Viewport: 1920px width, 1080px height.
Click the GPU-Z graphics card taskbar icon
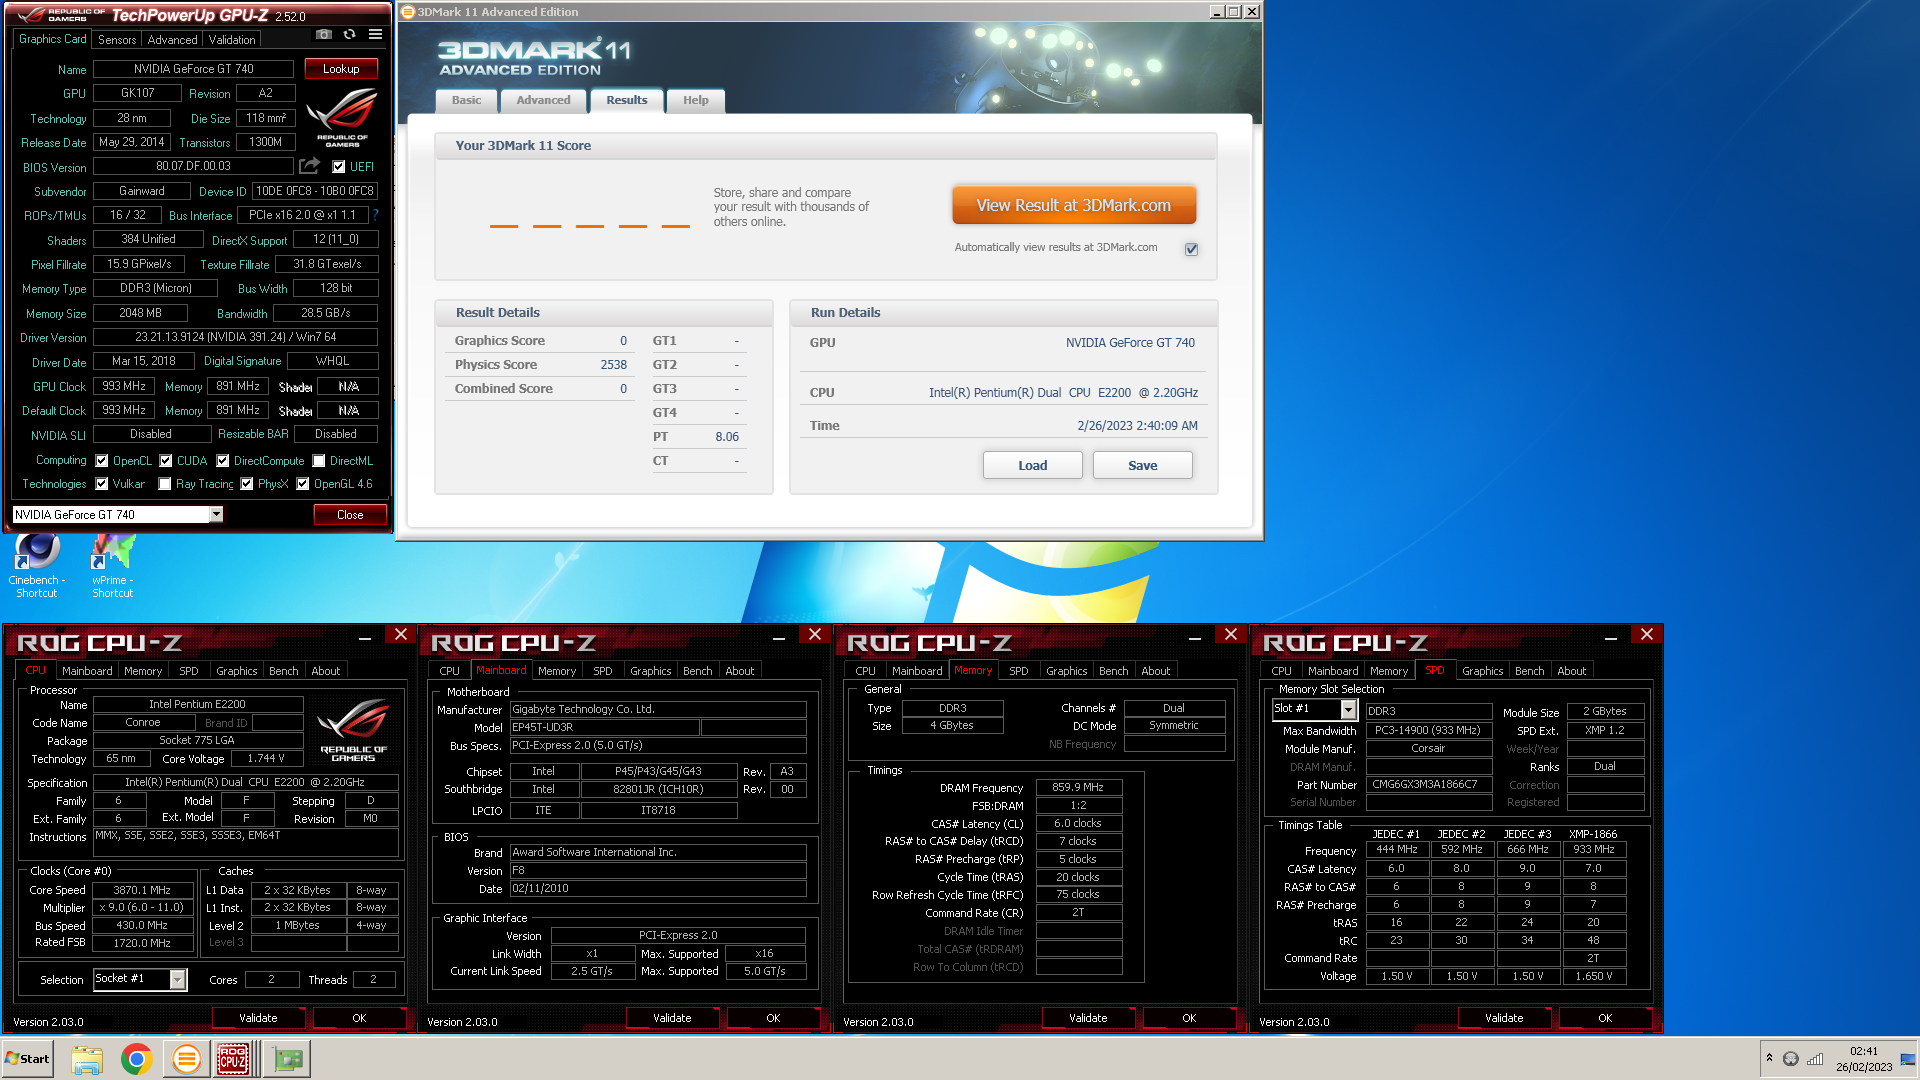coord(288,1059)
